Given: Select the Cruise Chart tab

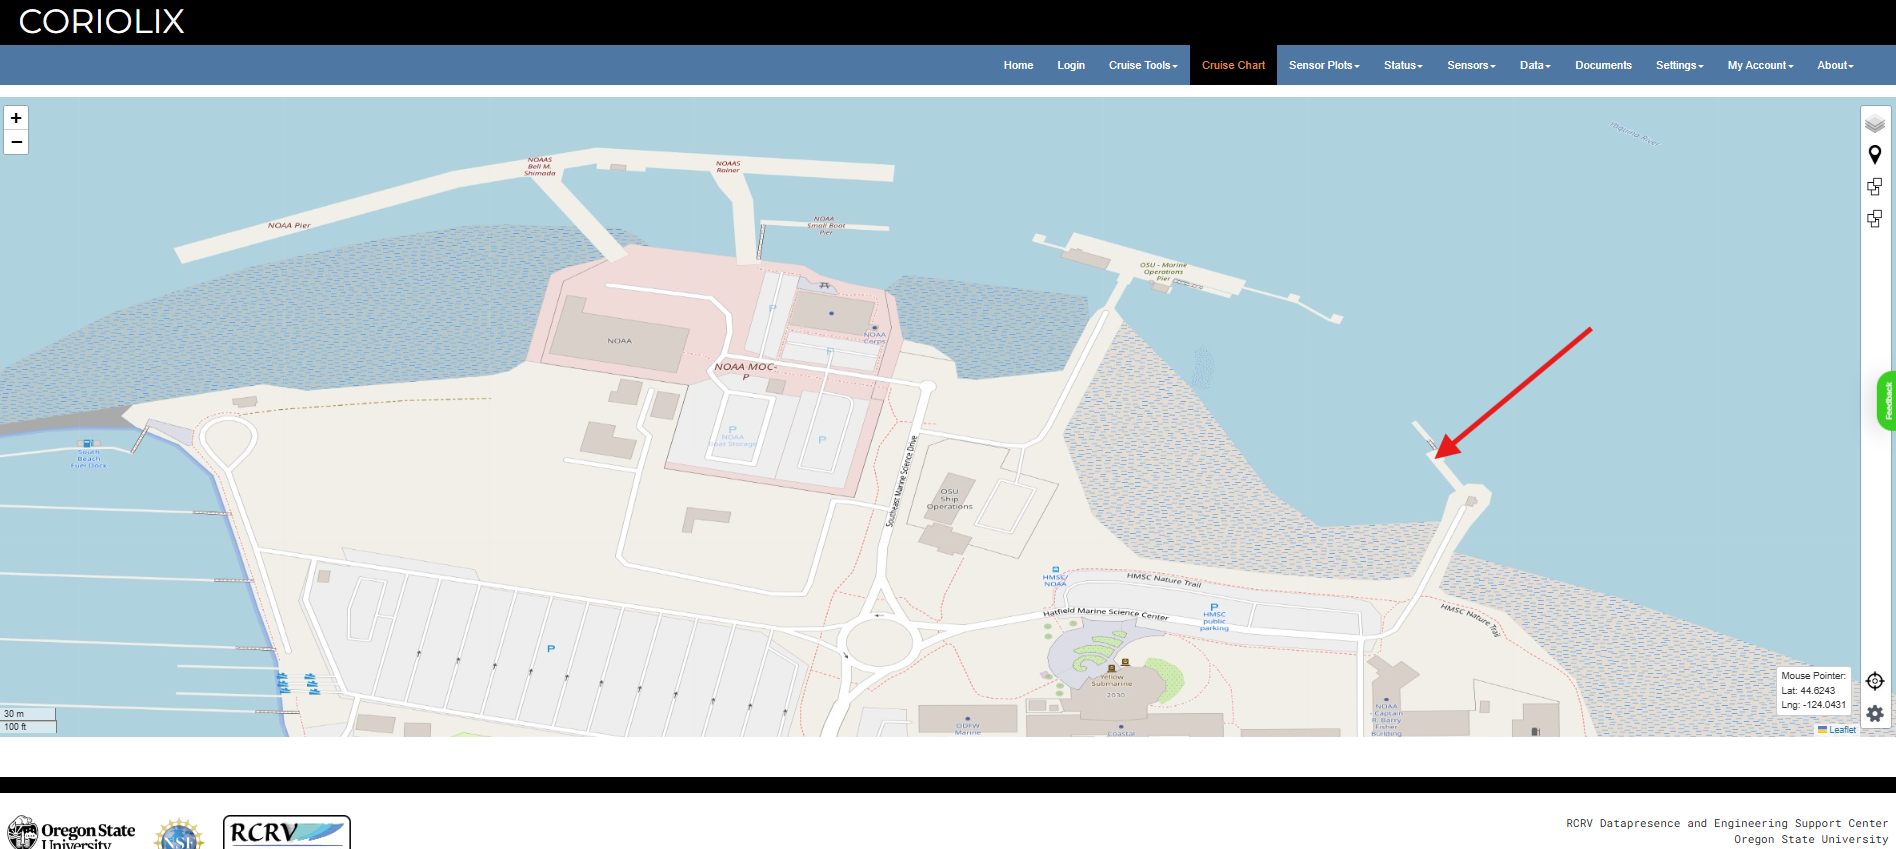Looking at the screenshot, I should [x=1233, y=65].
